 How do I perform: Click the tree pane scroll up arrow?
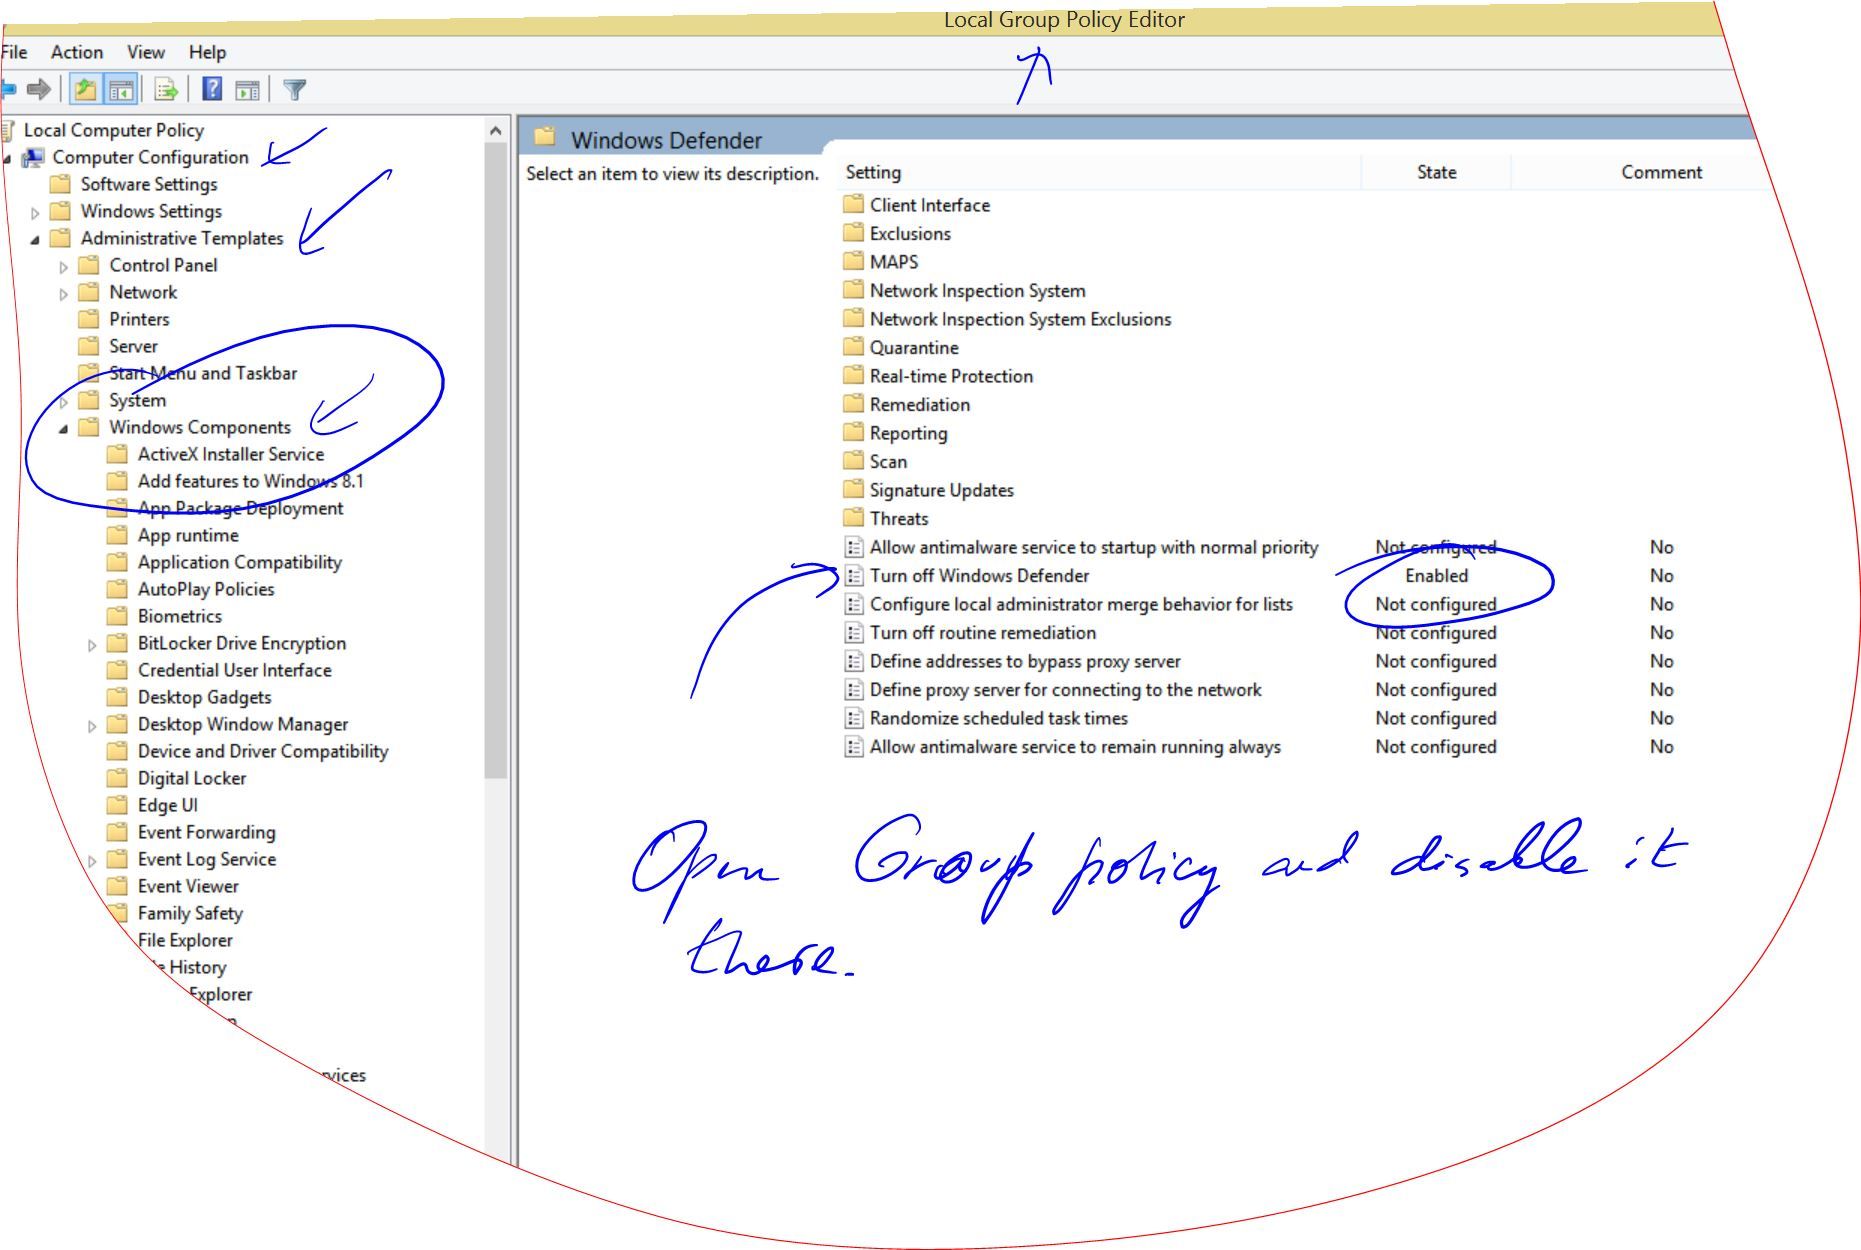(x=496, y=130)
